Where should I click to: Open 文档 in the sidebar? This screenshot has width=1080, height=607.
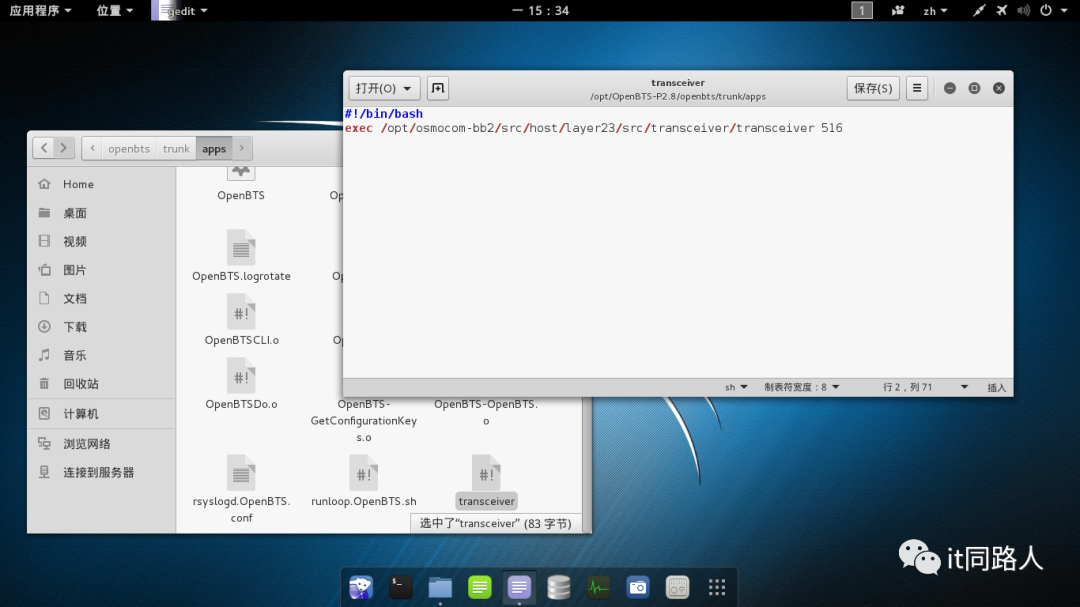[101, 298]
